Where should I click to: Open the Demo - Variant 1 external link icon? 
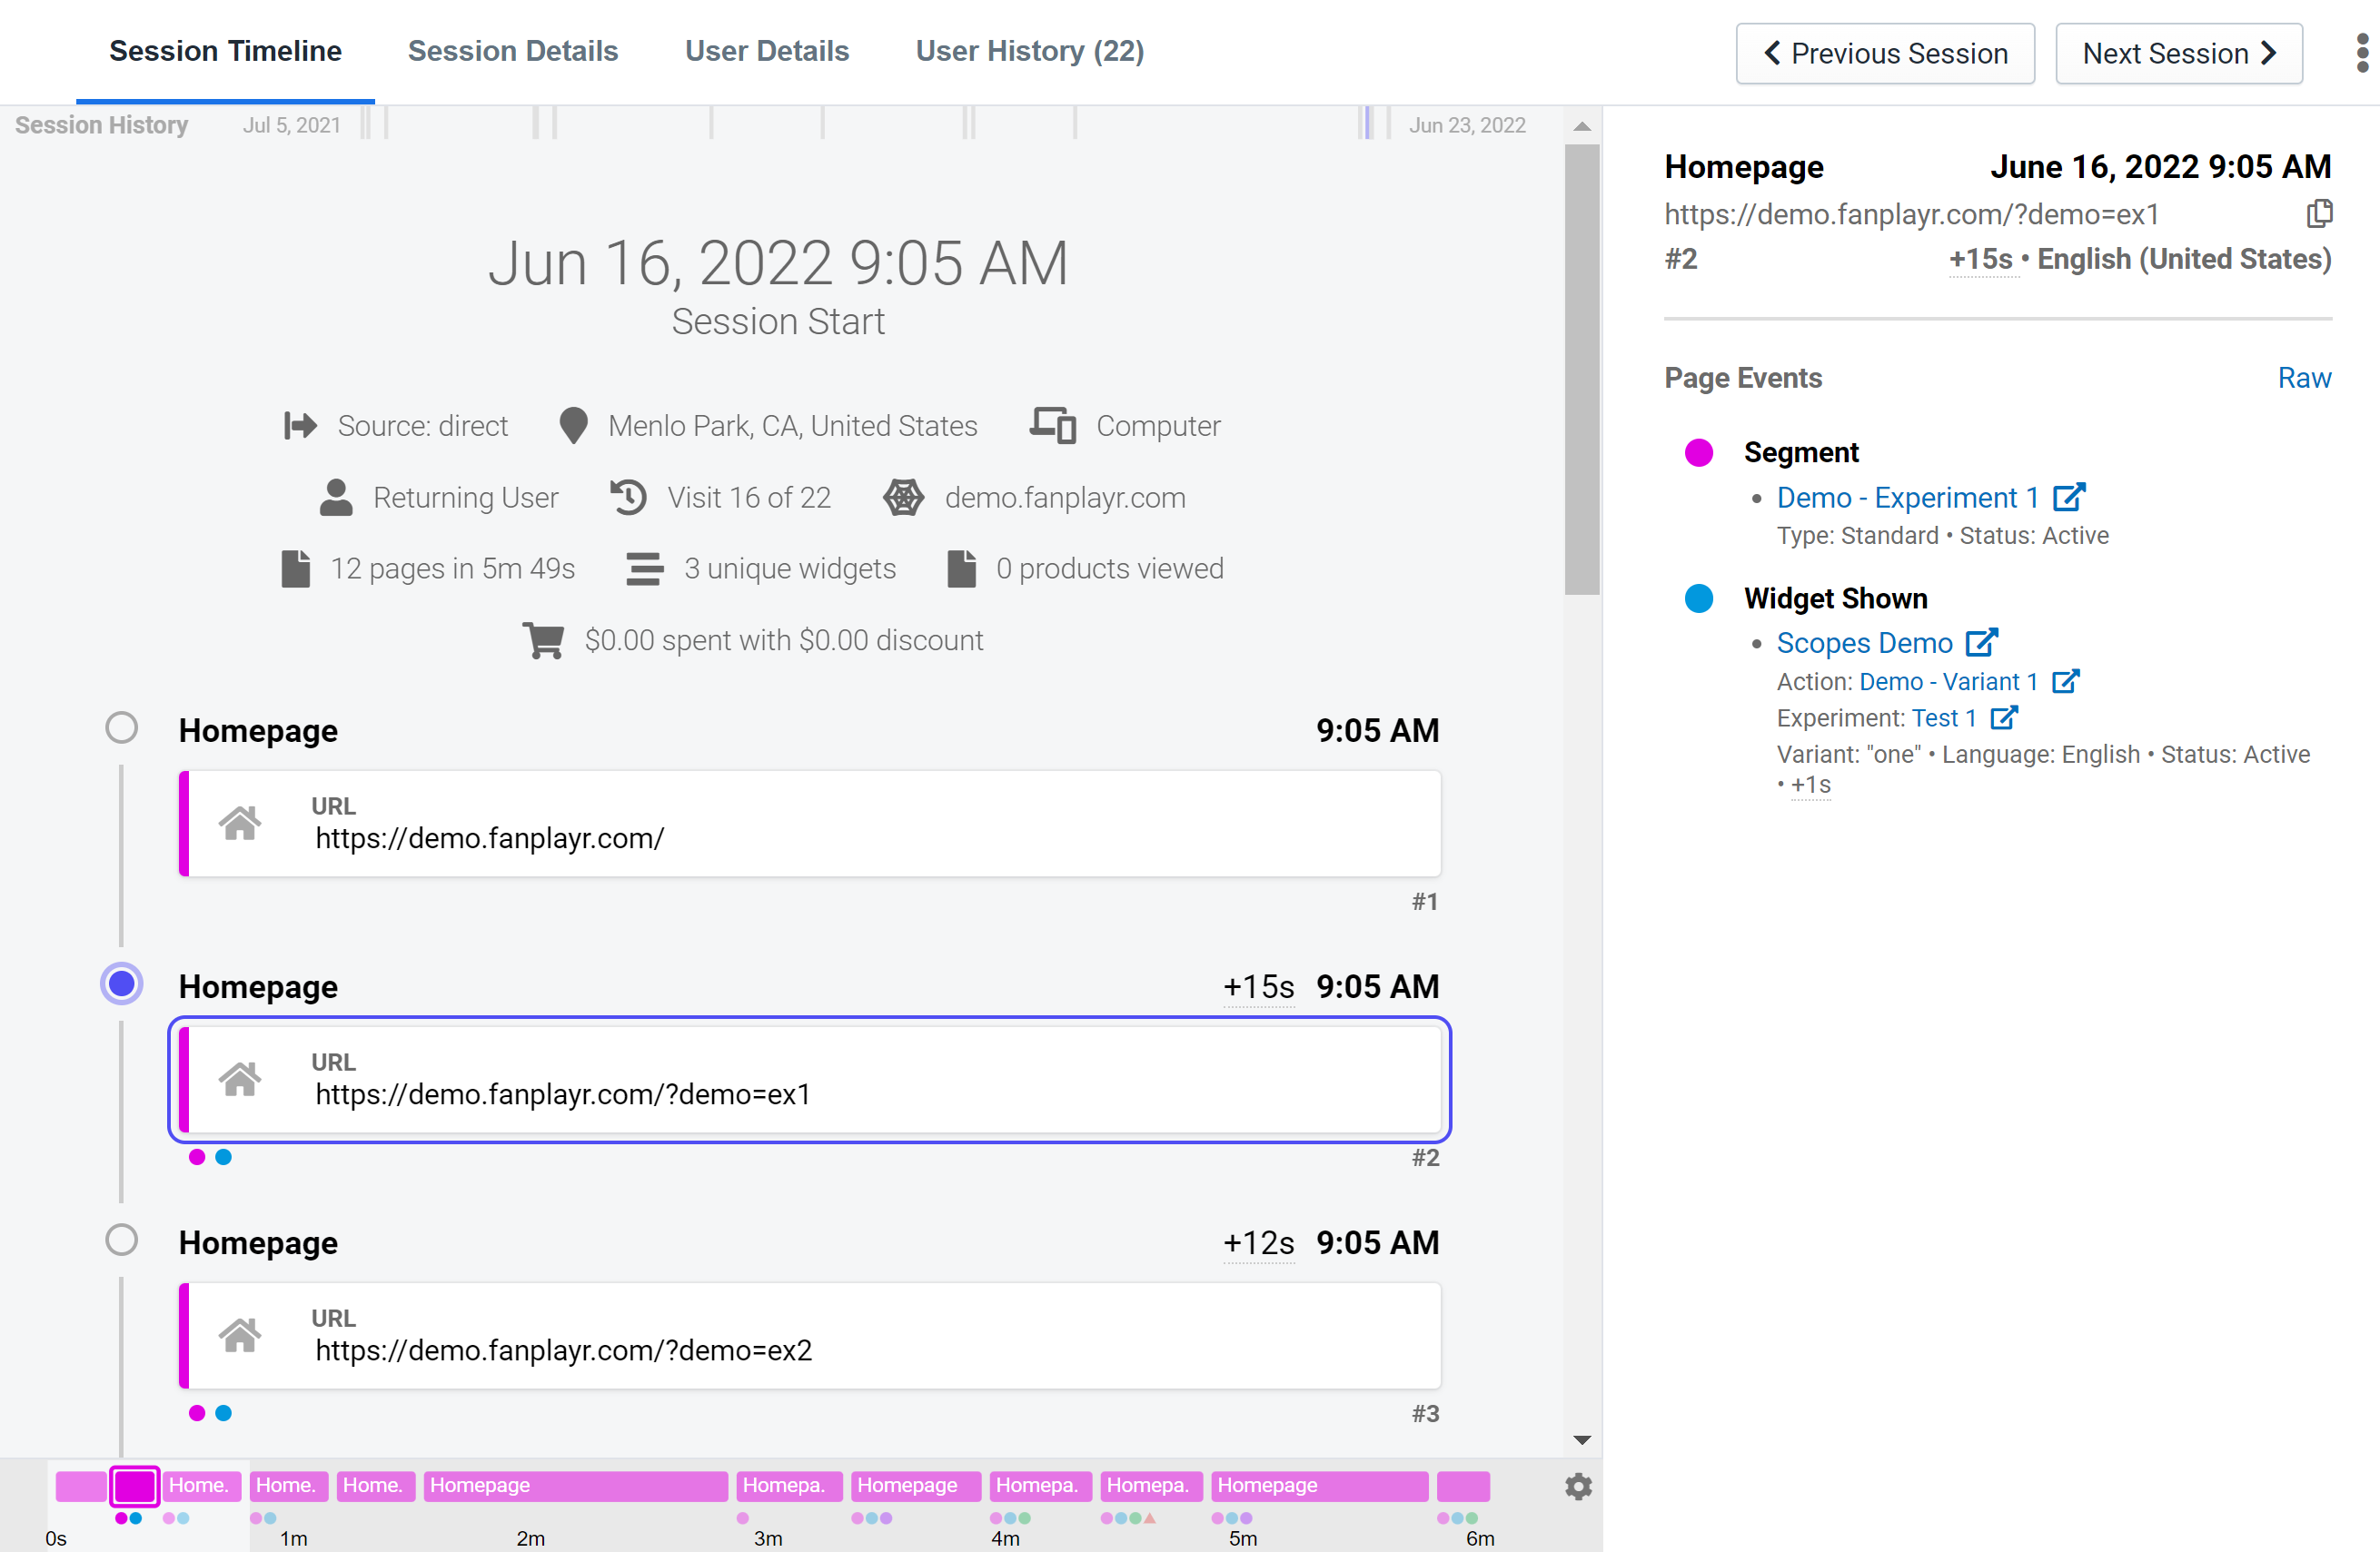[x=2065, y=681]
